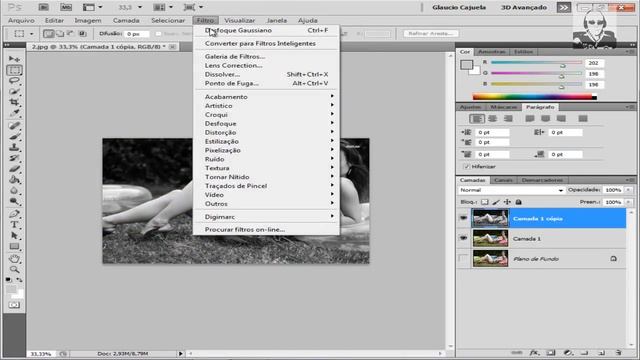This screenshot has width=640, height=360.
Task: Toggle lock transparent pixels
Action: (x=484, y=202)
